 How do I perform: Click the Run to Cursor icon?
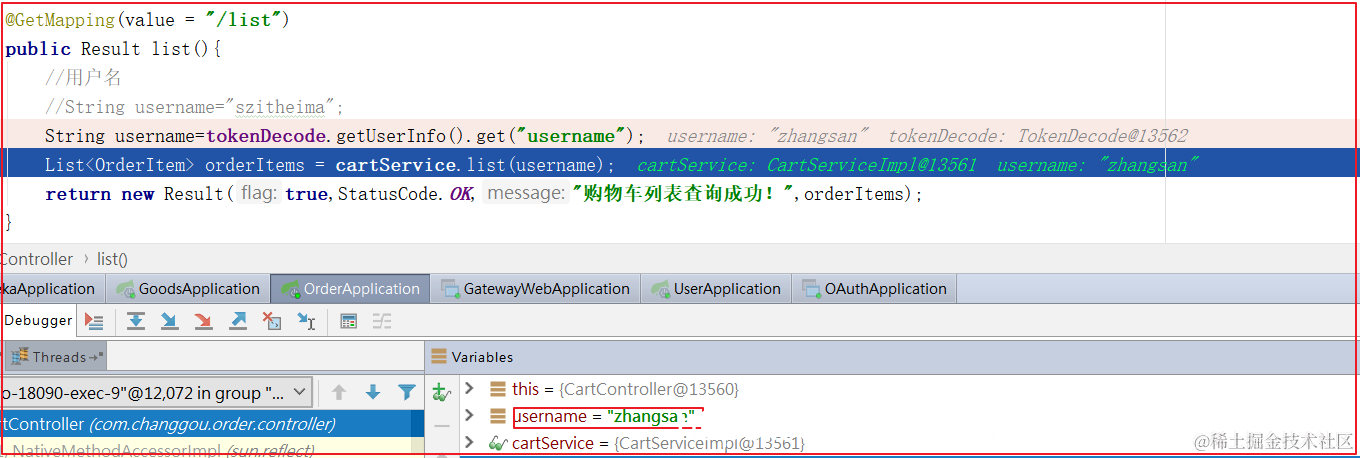[x=306, y=321]
